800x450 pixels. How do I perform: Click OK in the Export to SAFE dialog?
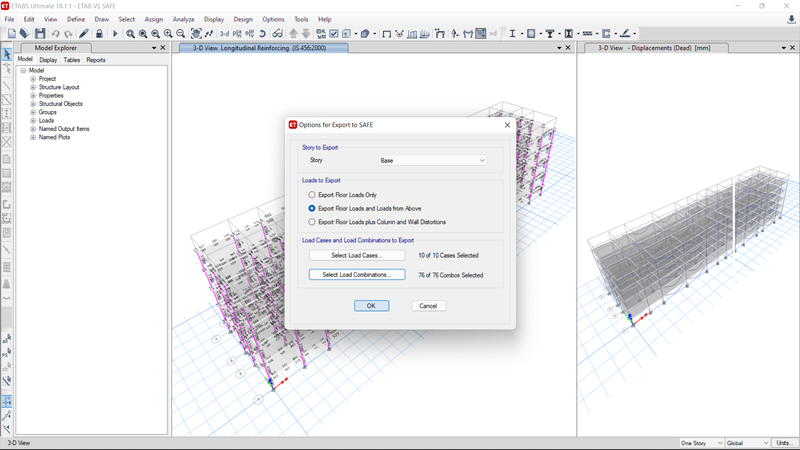click(371, 306)
